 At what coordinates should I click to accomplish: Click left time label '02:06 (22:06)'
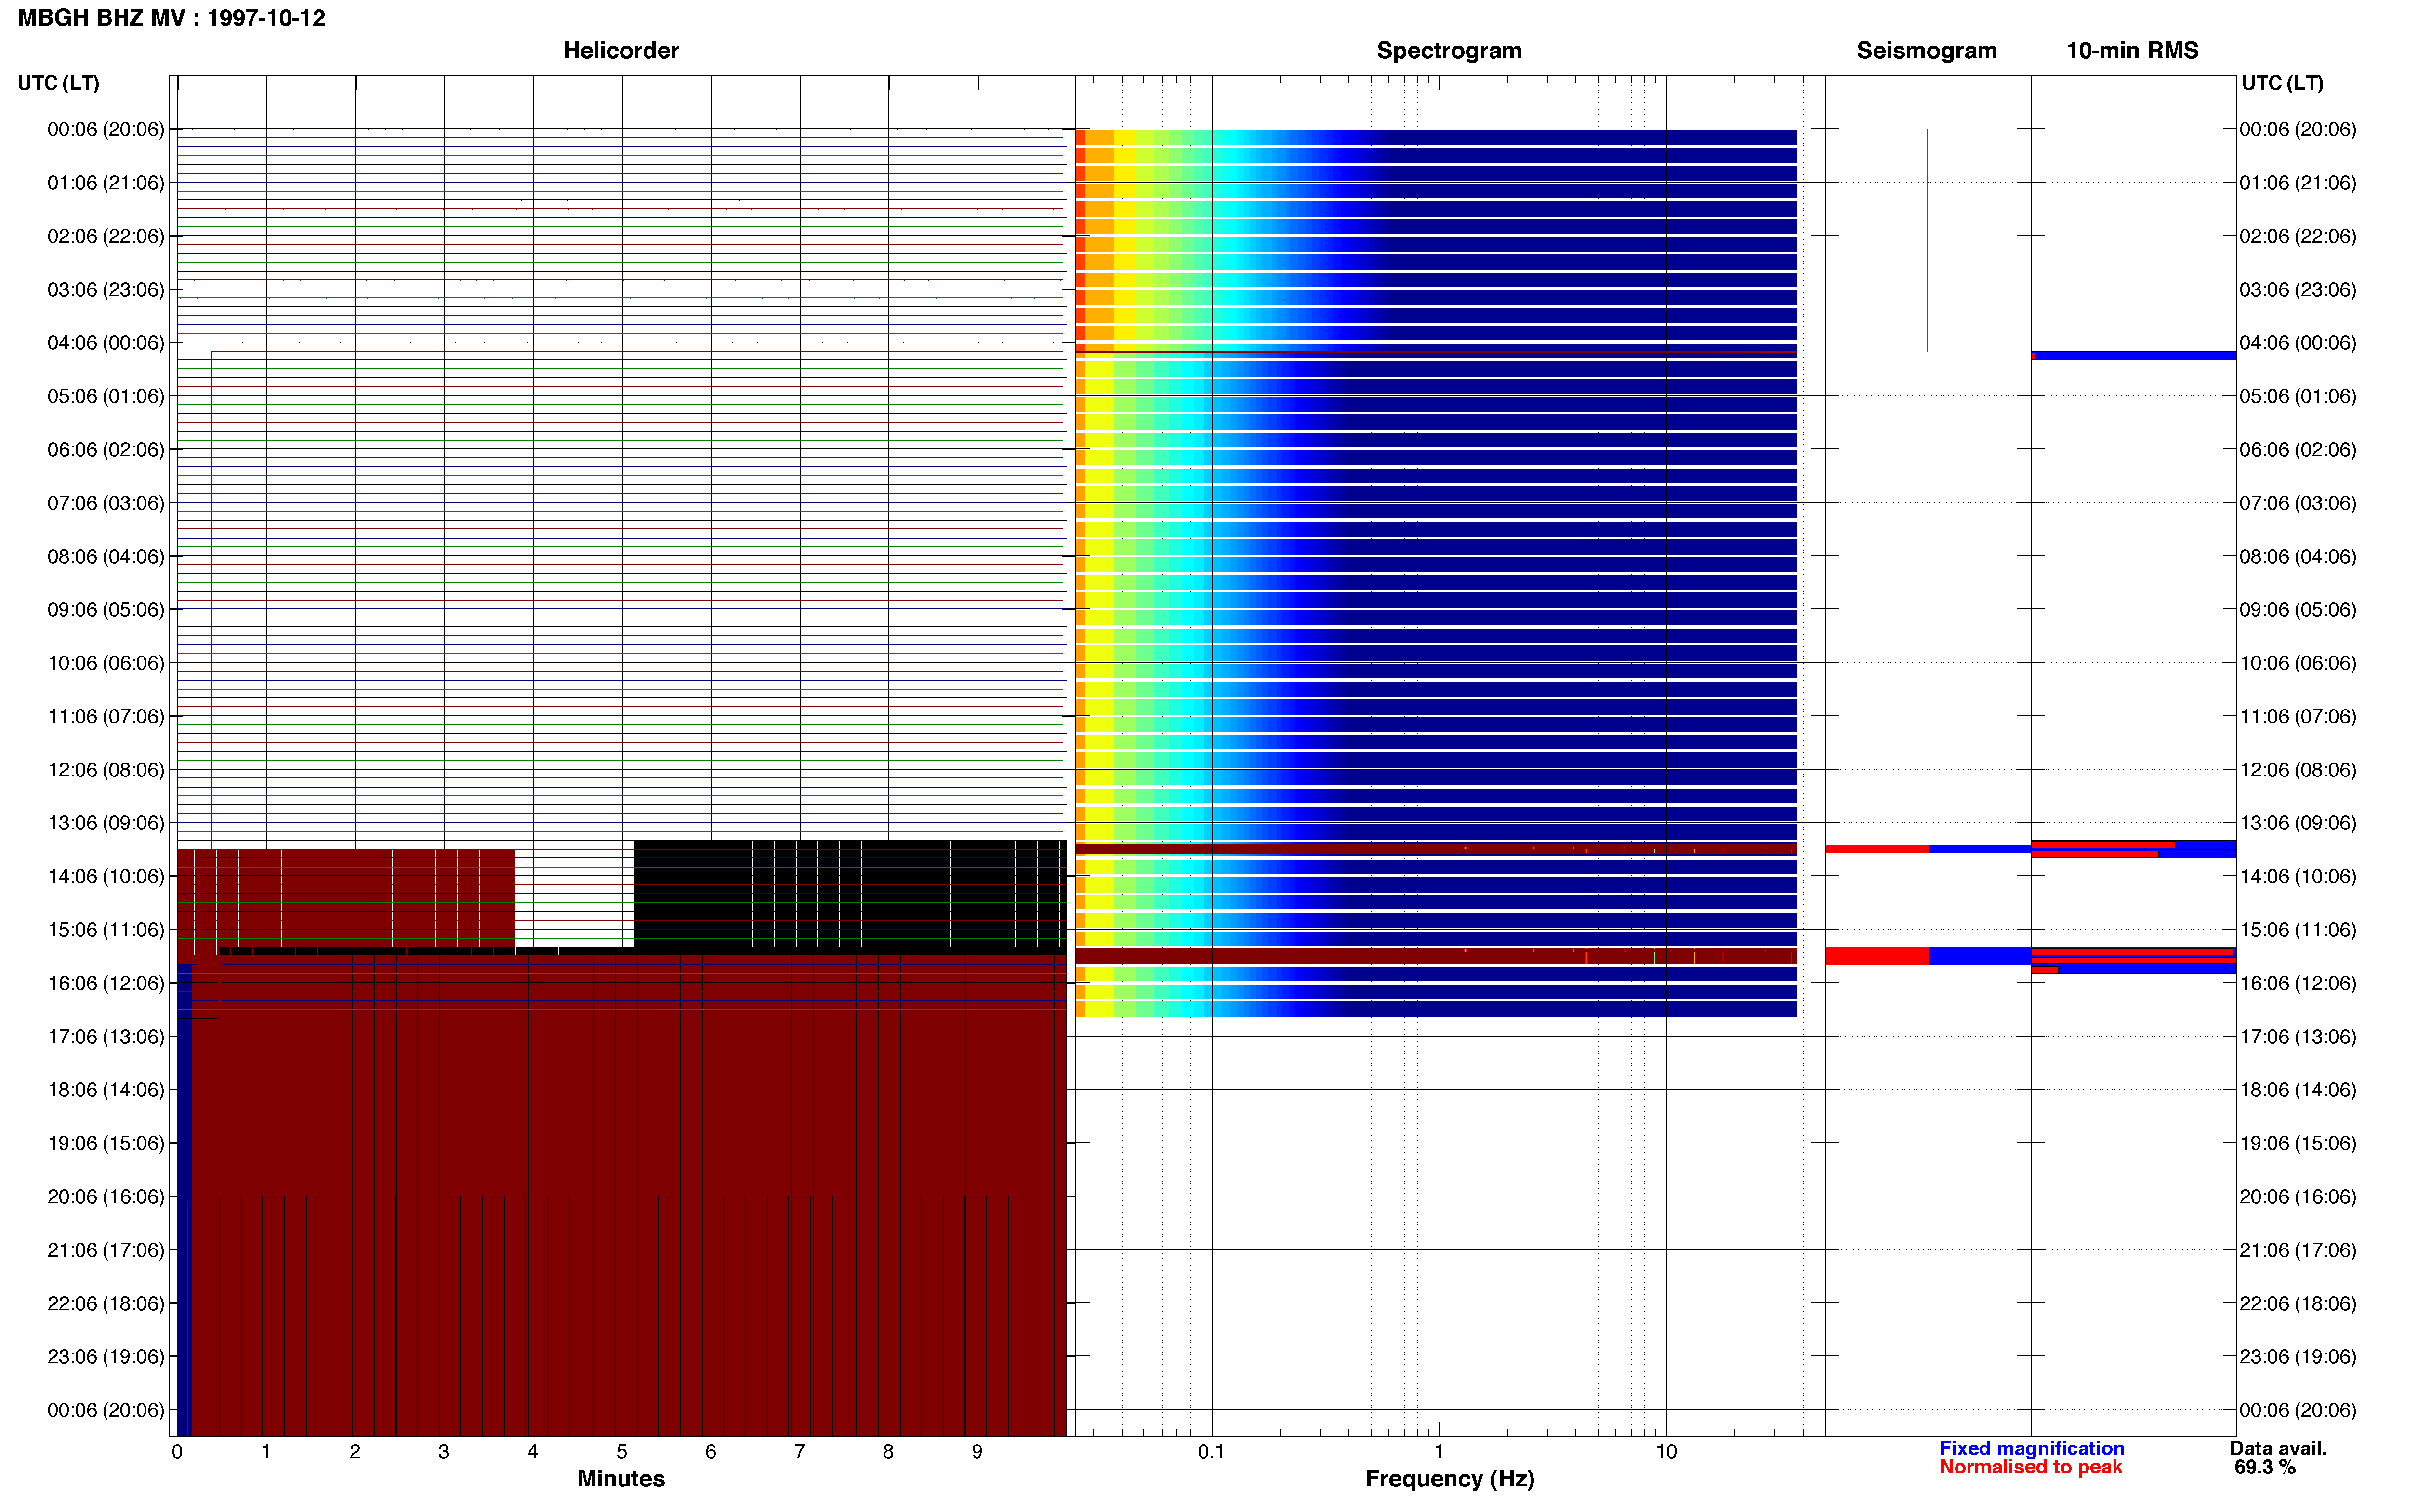(106, 236)
